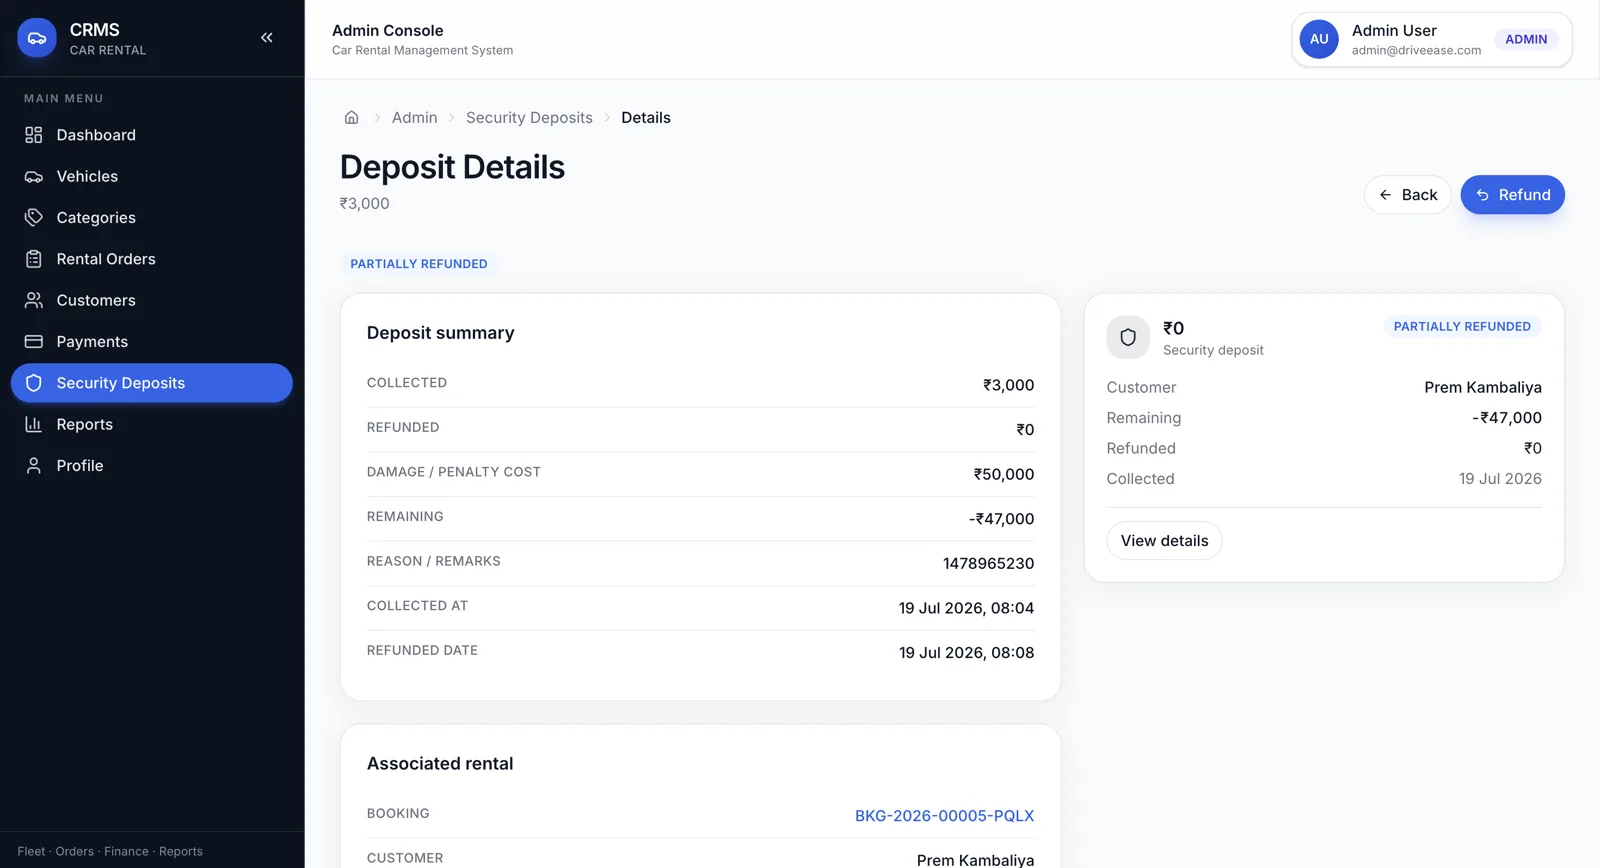
Task: Click the PARTIALLY REFUNDED badge under the title
Action: pyautogui.click(x=419, y=264)
